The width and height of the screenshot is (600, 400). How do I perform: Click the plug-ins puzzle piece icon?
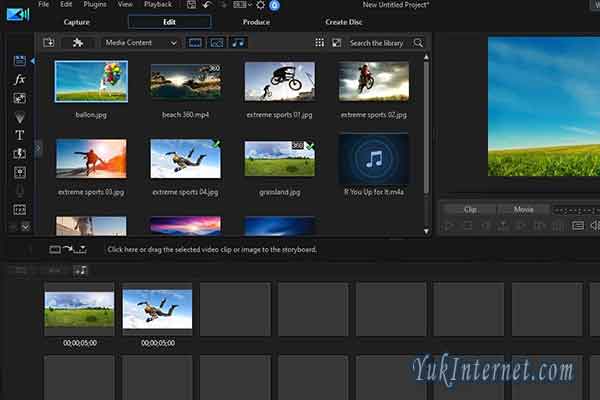point(77,43)
